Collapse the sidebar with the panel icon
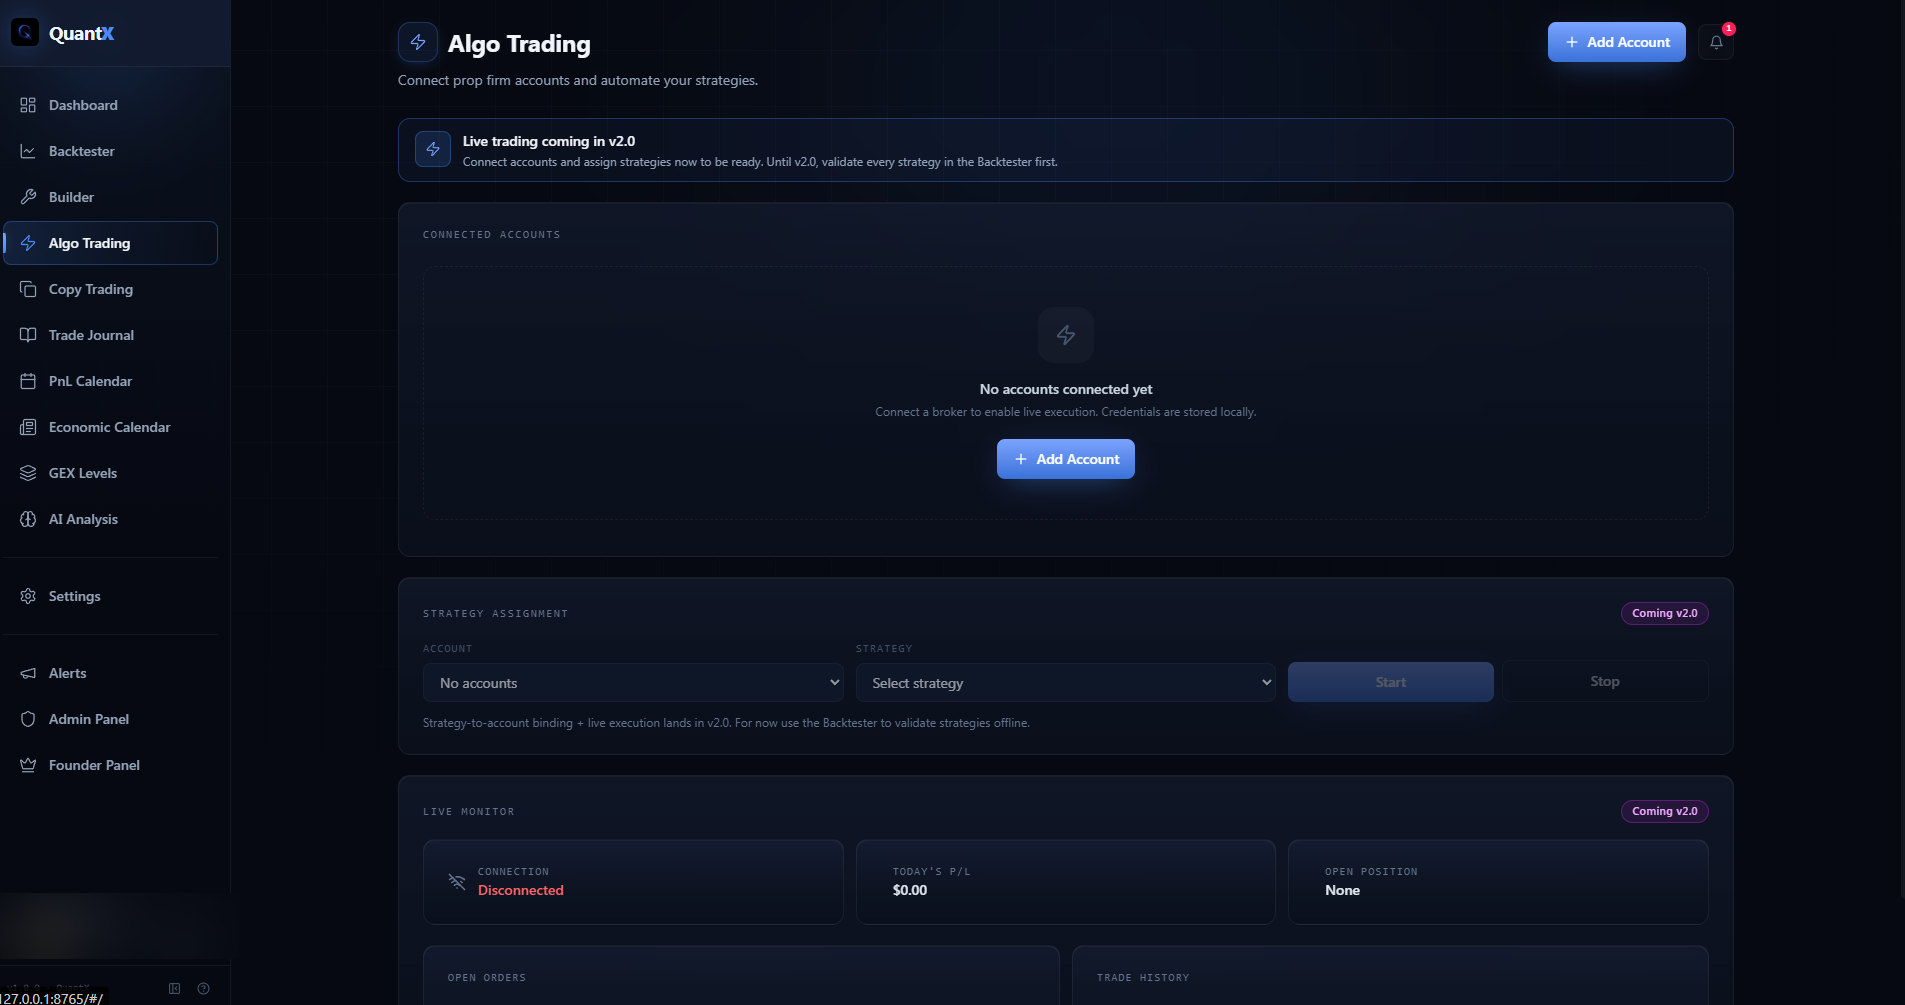 click(175, 988)
